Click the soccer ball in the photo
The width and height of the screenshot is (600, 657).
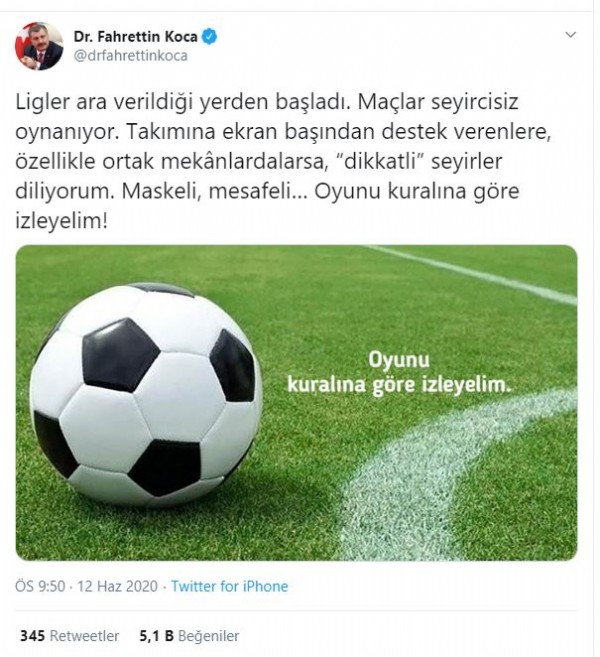coord(146,395)
